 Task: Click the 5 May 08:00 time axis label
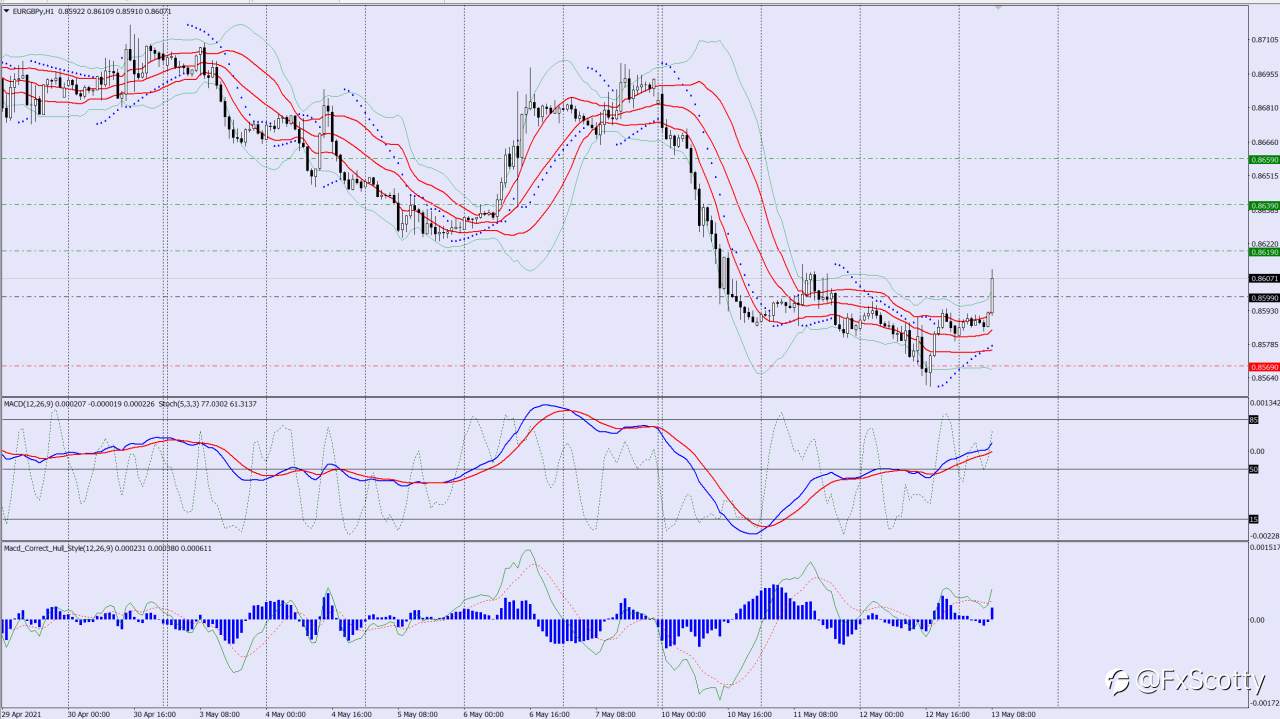point(418,714)
